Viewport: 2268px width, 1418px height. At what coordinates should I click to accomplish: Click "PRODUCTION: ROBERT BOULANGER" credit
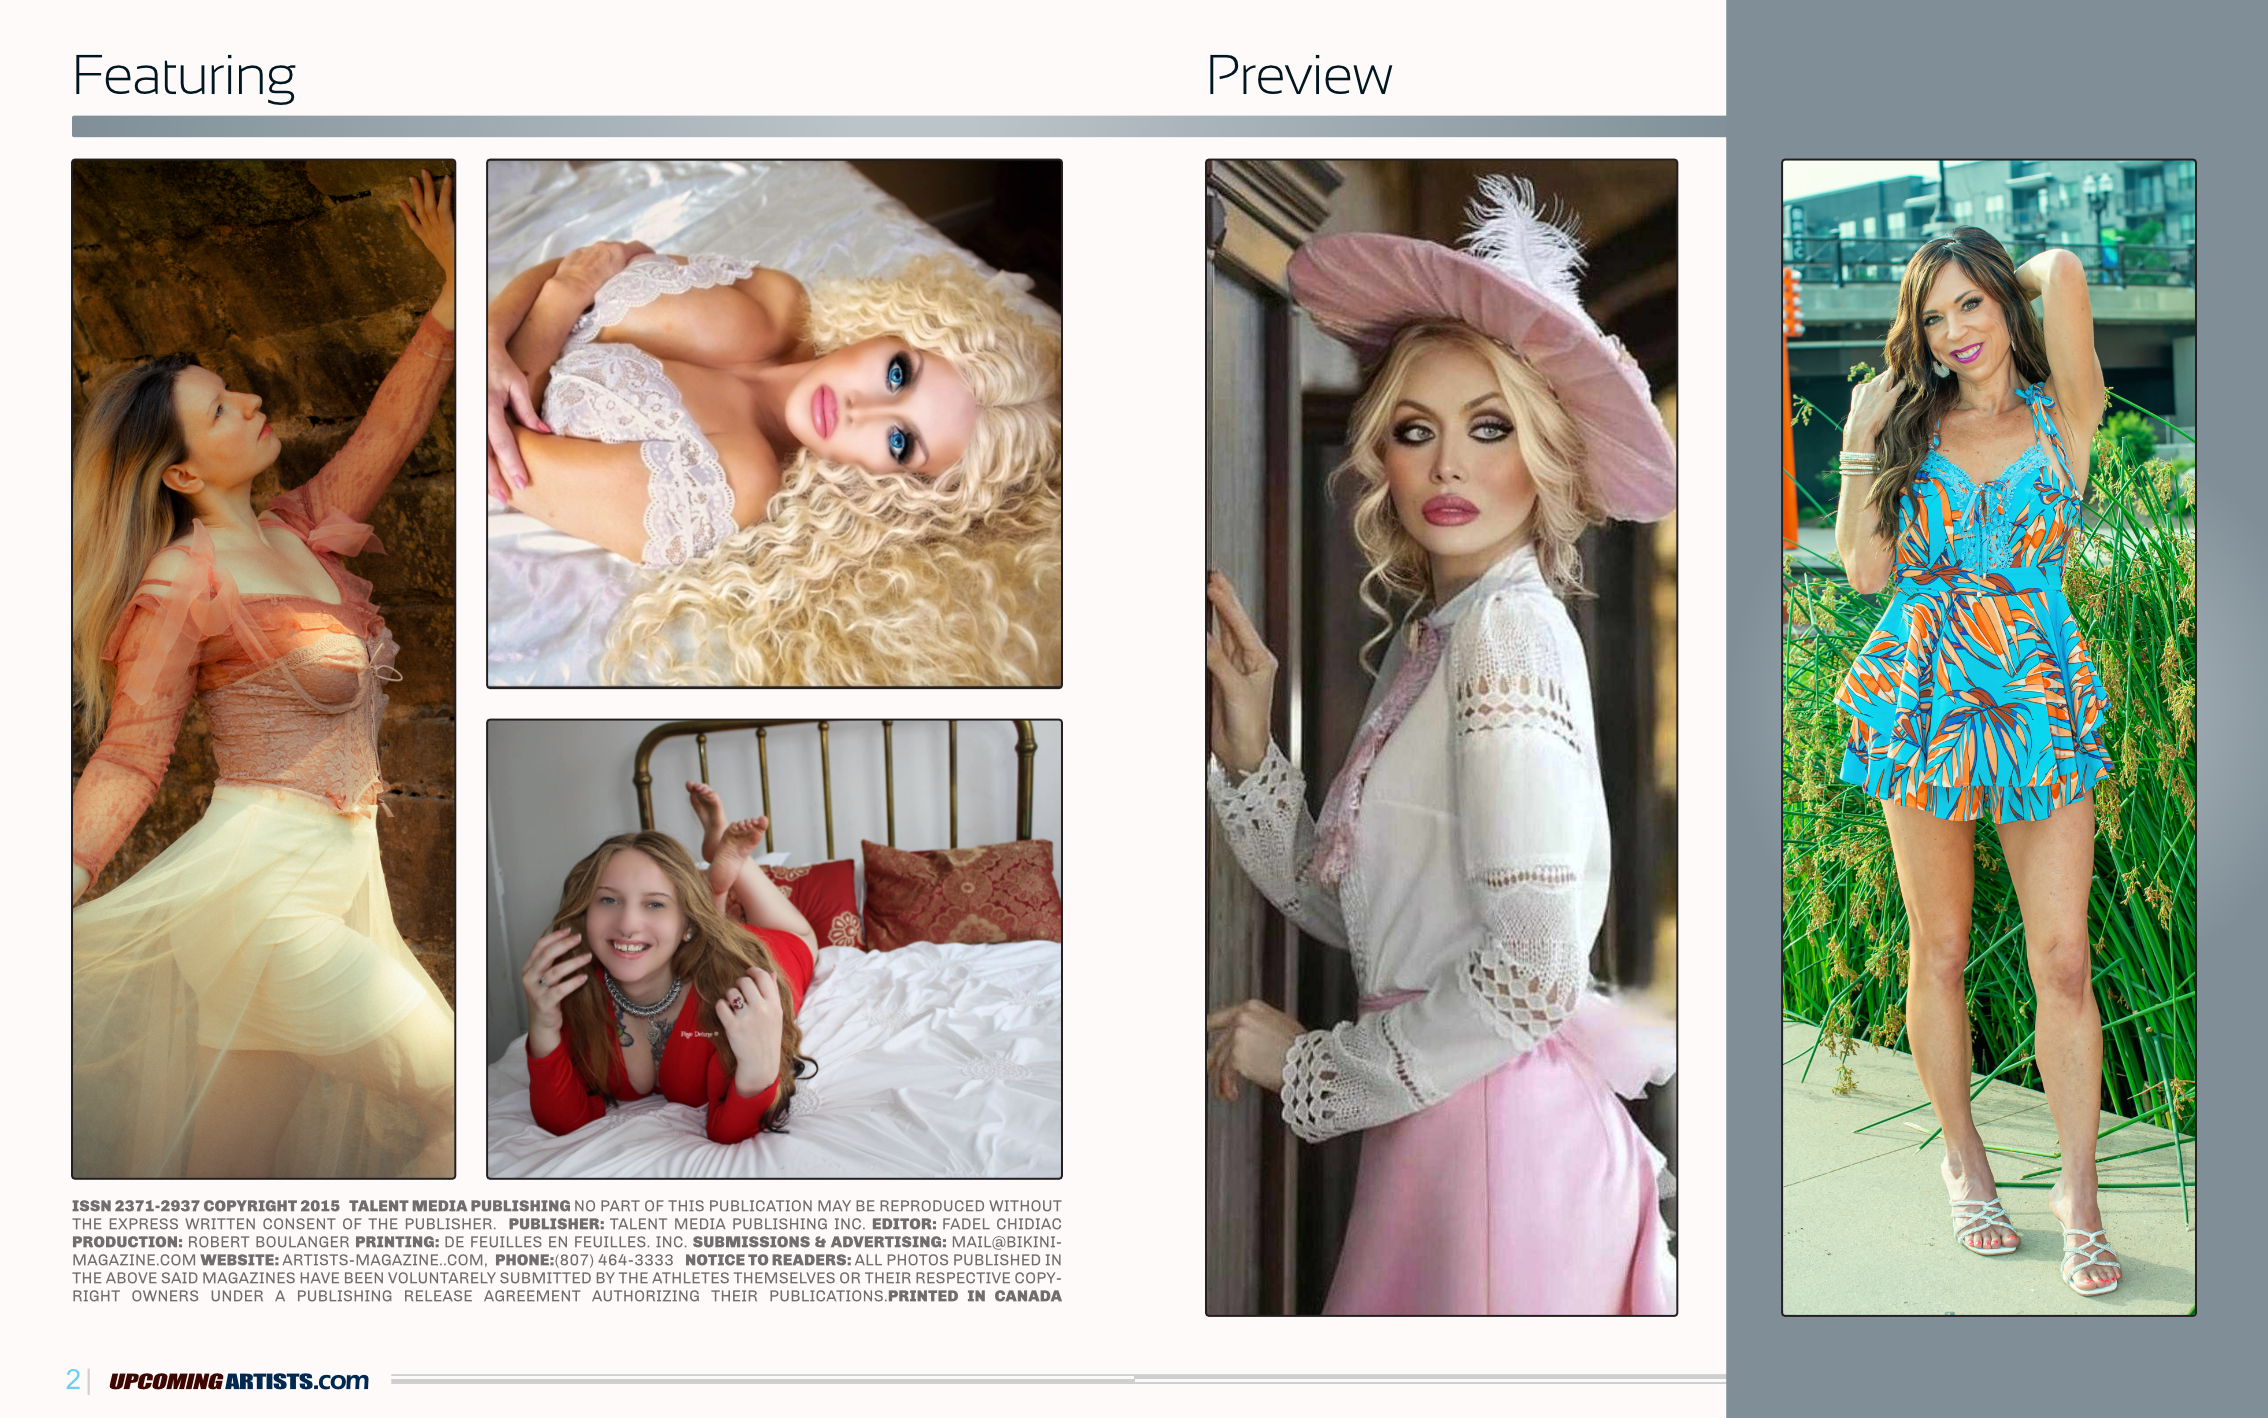(x=211, y=1242)
